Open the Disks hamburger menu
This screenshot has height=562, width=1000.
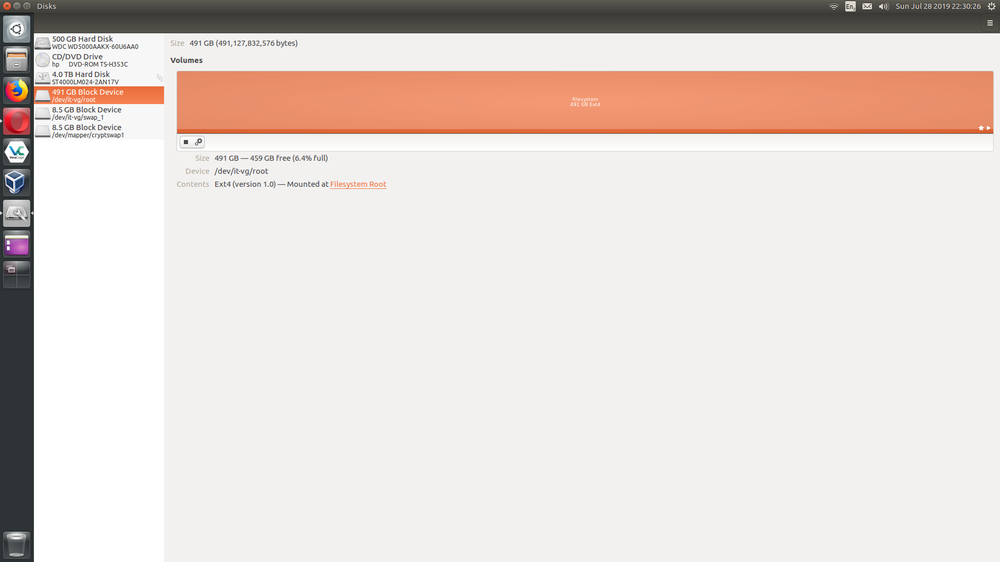(989, 22)
